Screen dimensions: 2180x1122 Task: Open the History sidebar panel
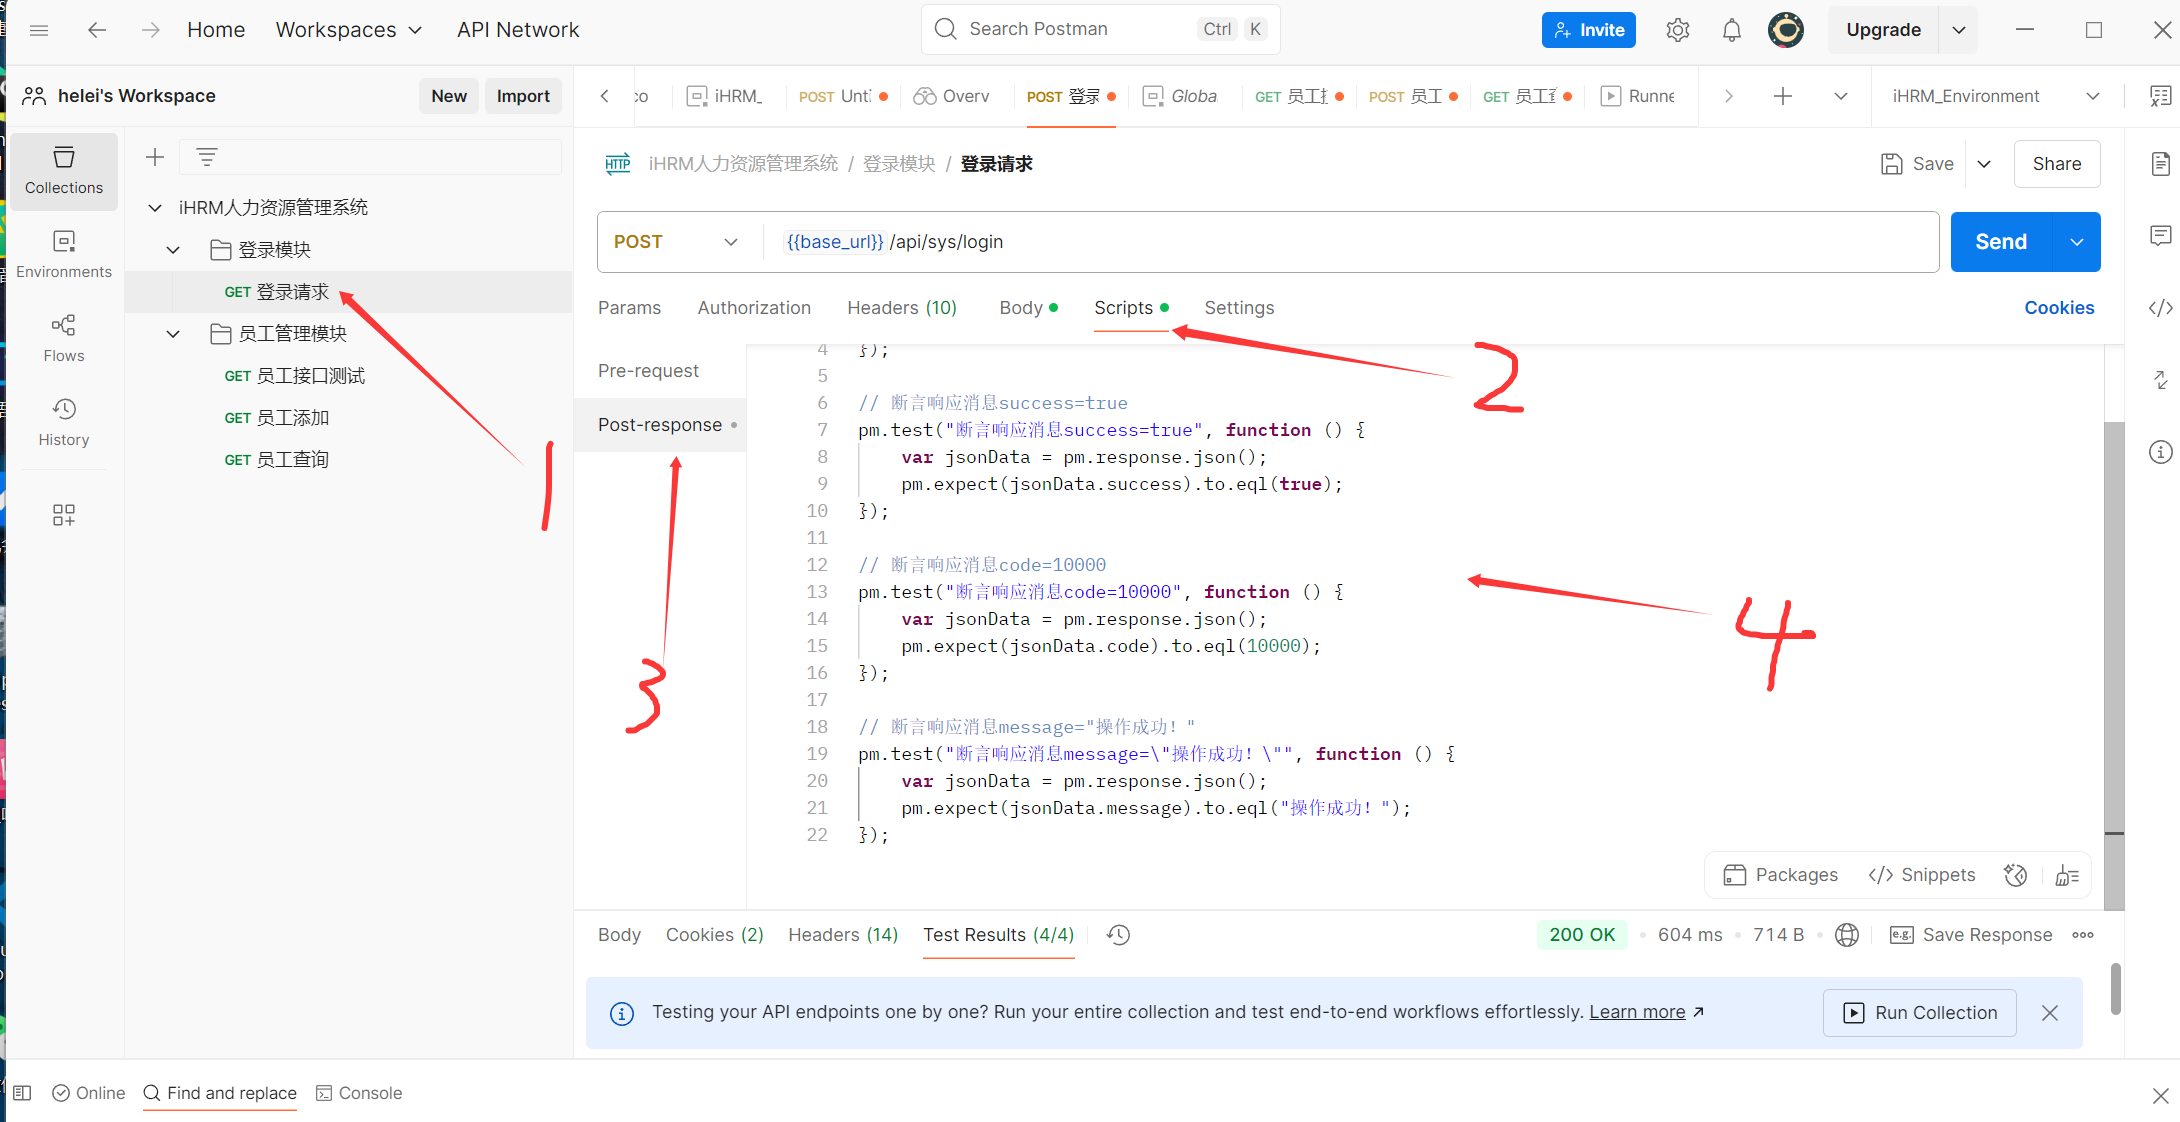pyautogui.click(x=64, y=422)
